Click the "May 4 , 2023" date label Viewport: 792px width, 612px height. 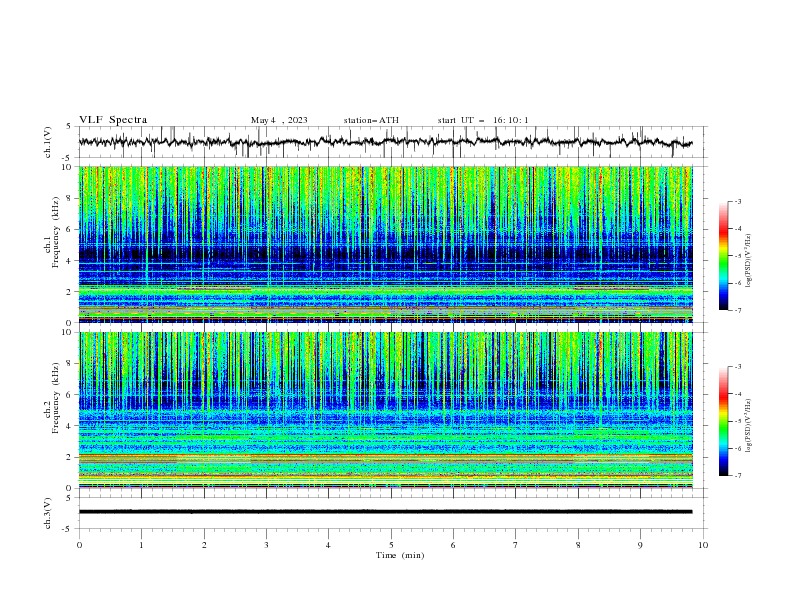coord(279,120)
